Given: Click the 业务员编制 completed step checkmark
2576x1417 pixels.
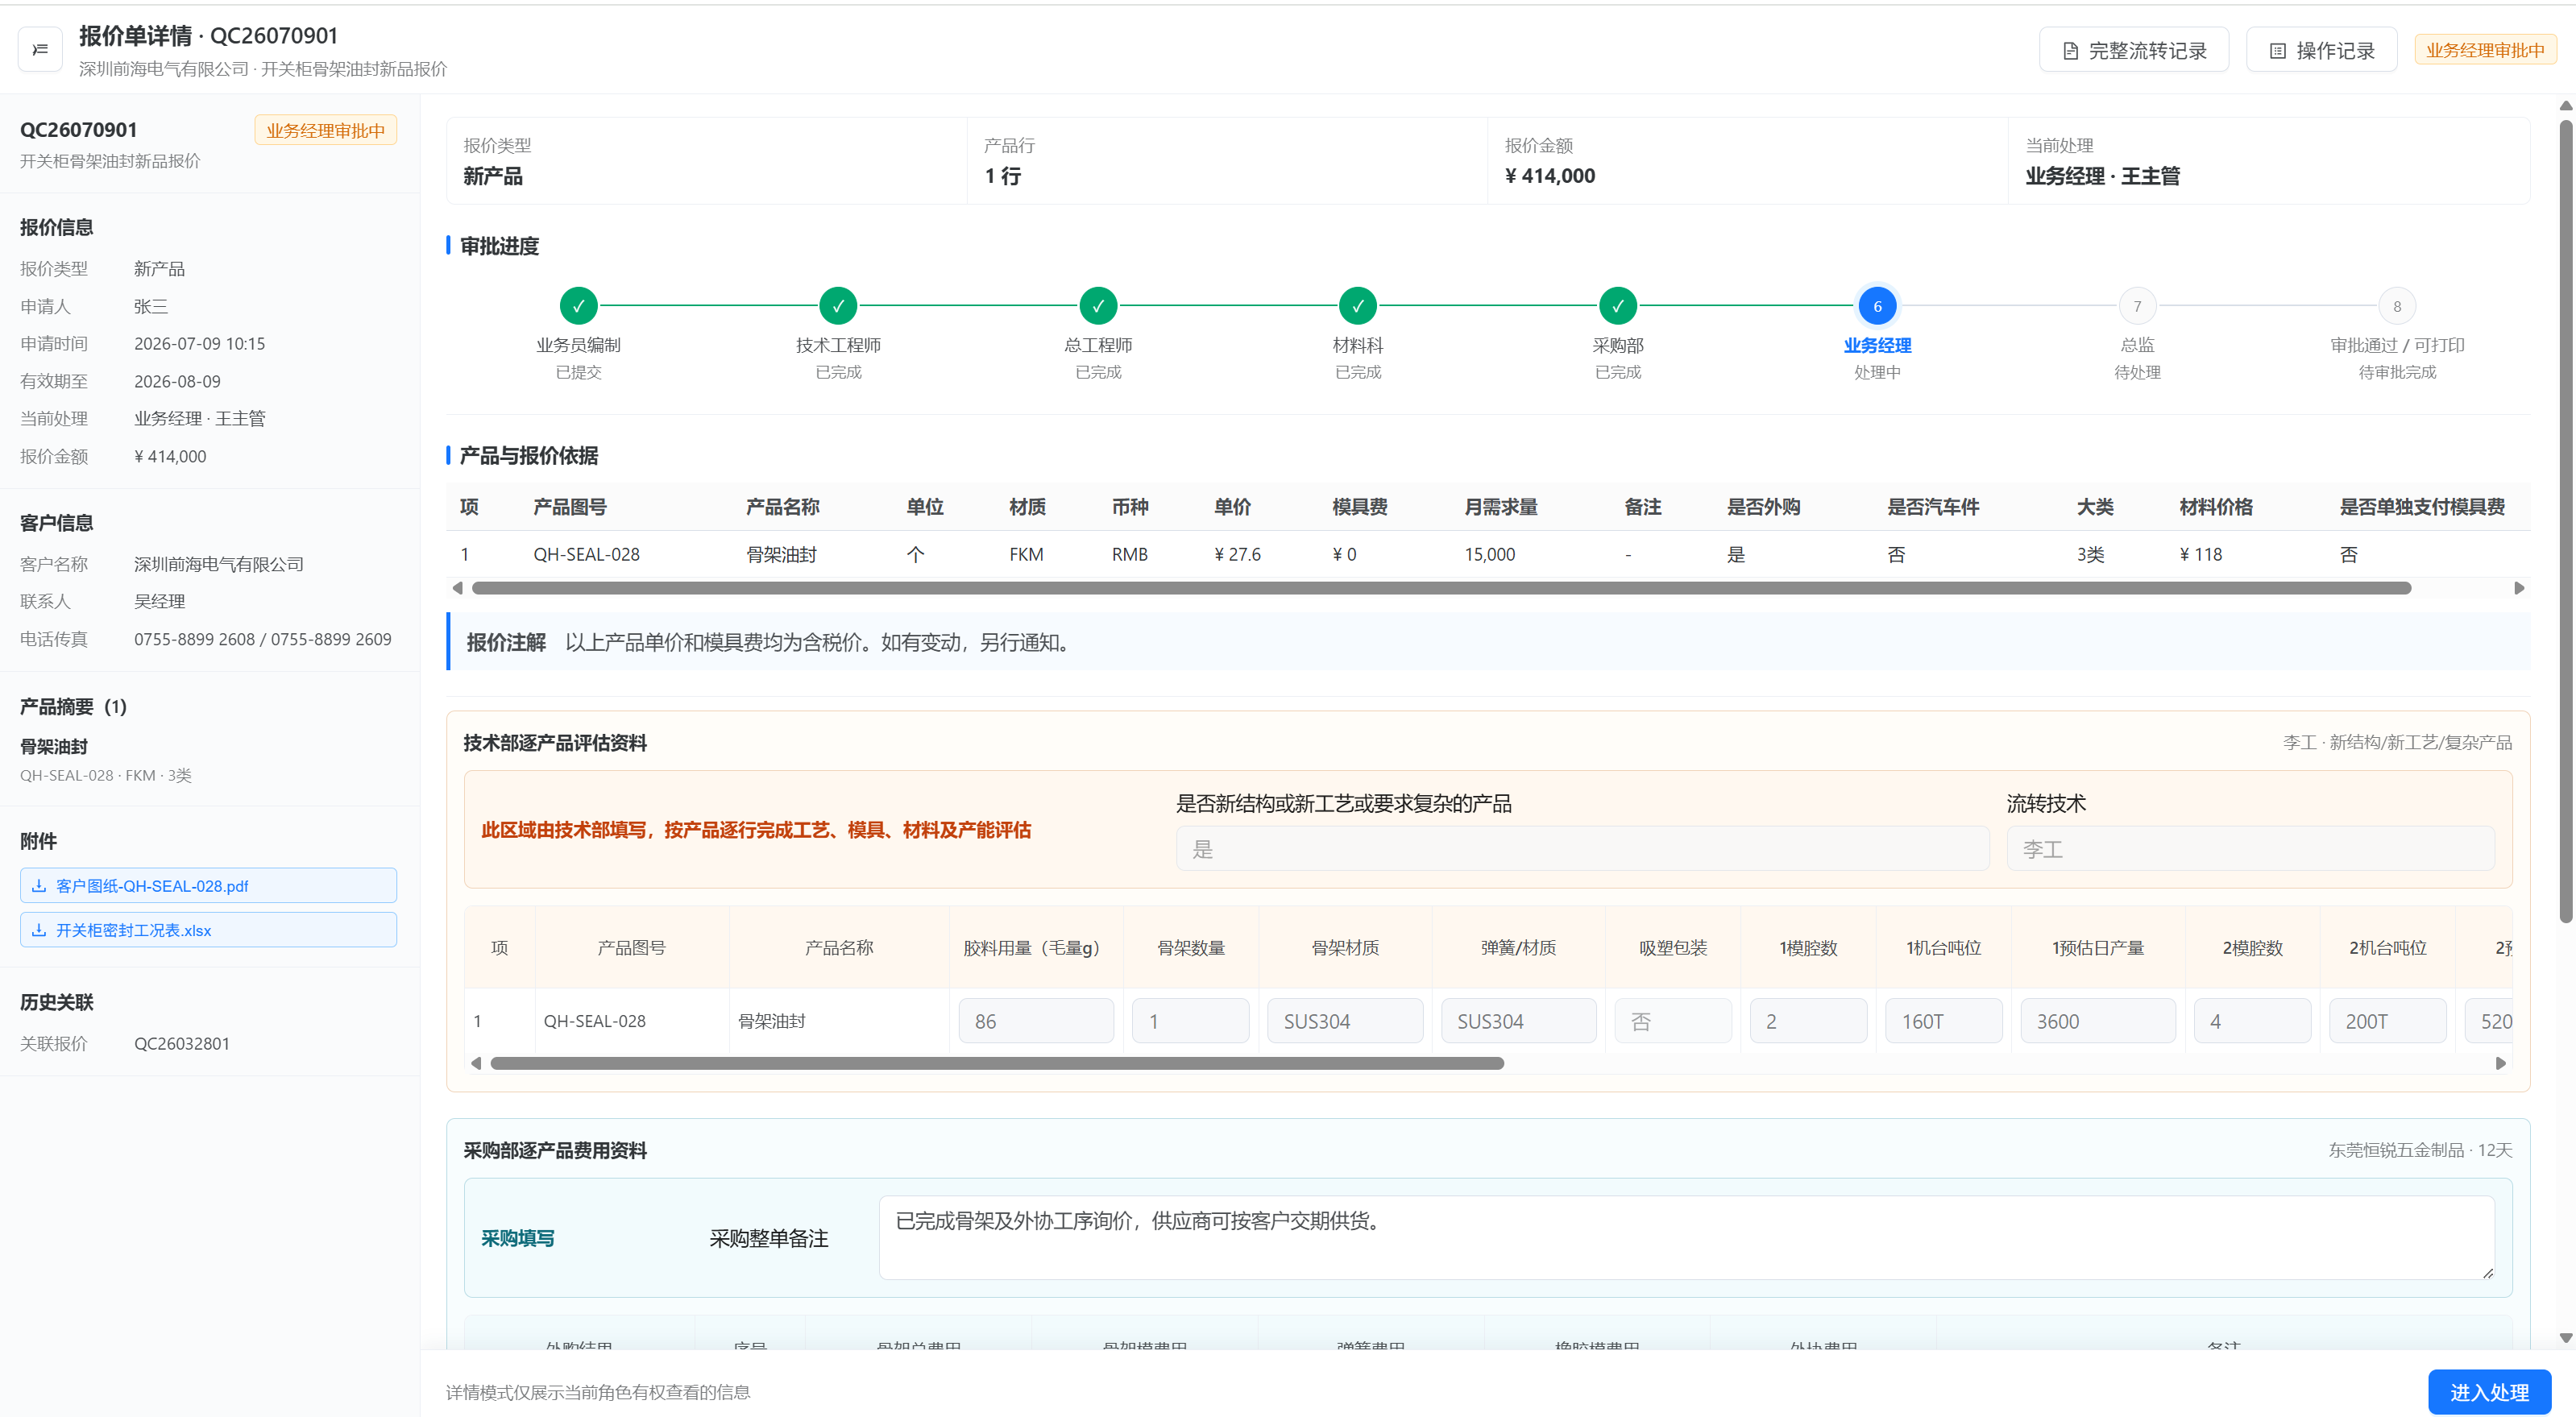Looking at the screenshot, I should point(578,306).
